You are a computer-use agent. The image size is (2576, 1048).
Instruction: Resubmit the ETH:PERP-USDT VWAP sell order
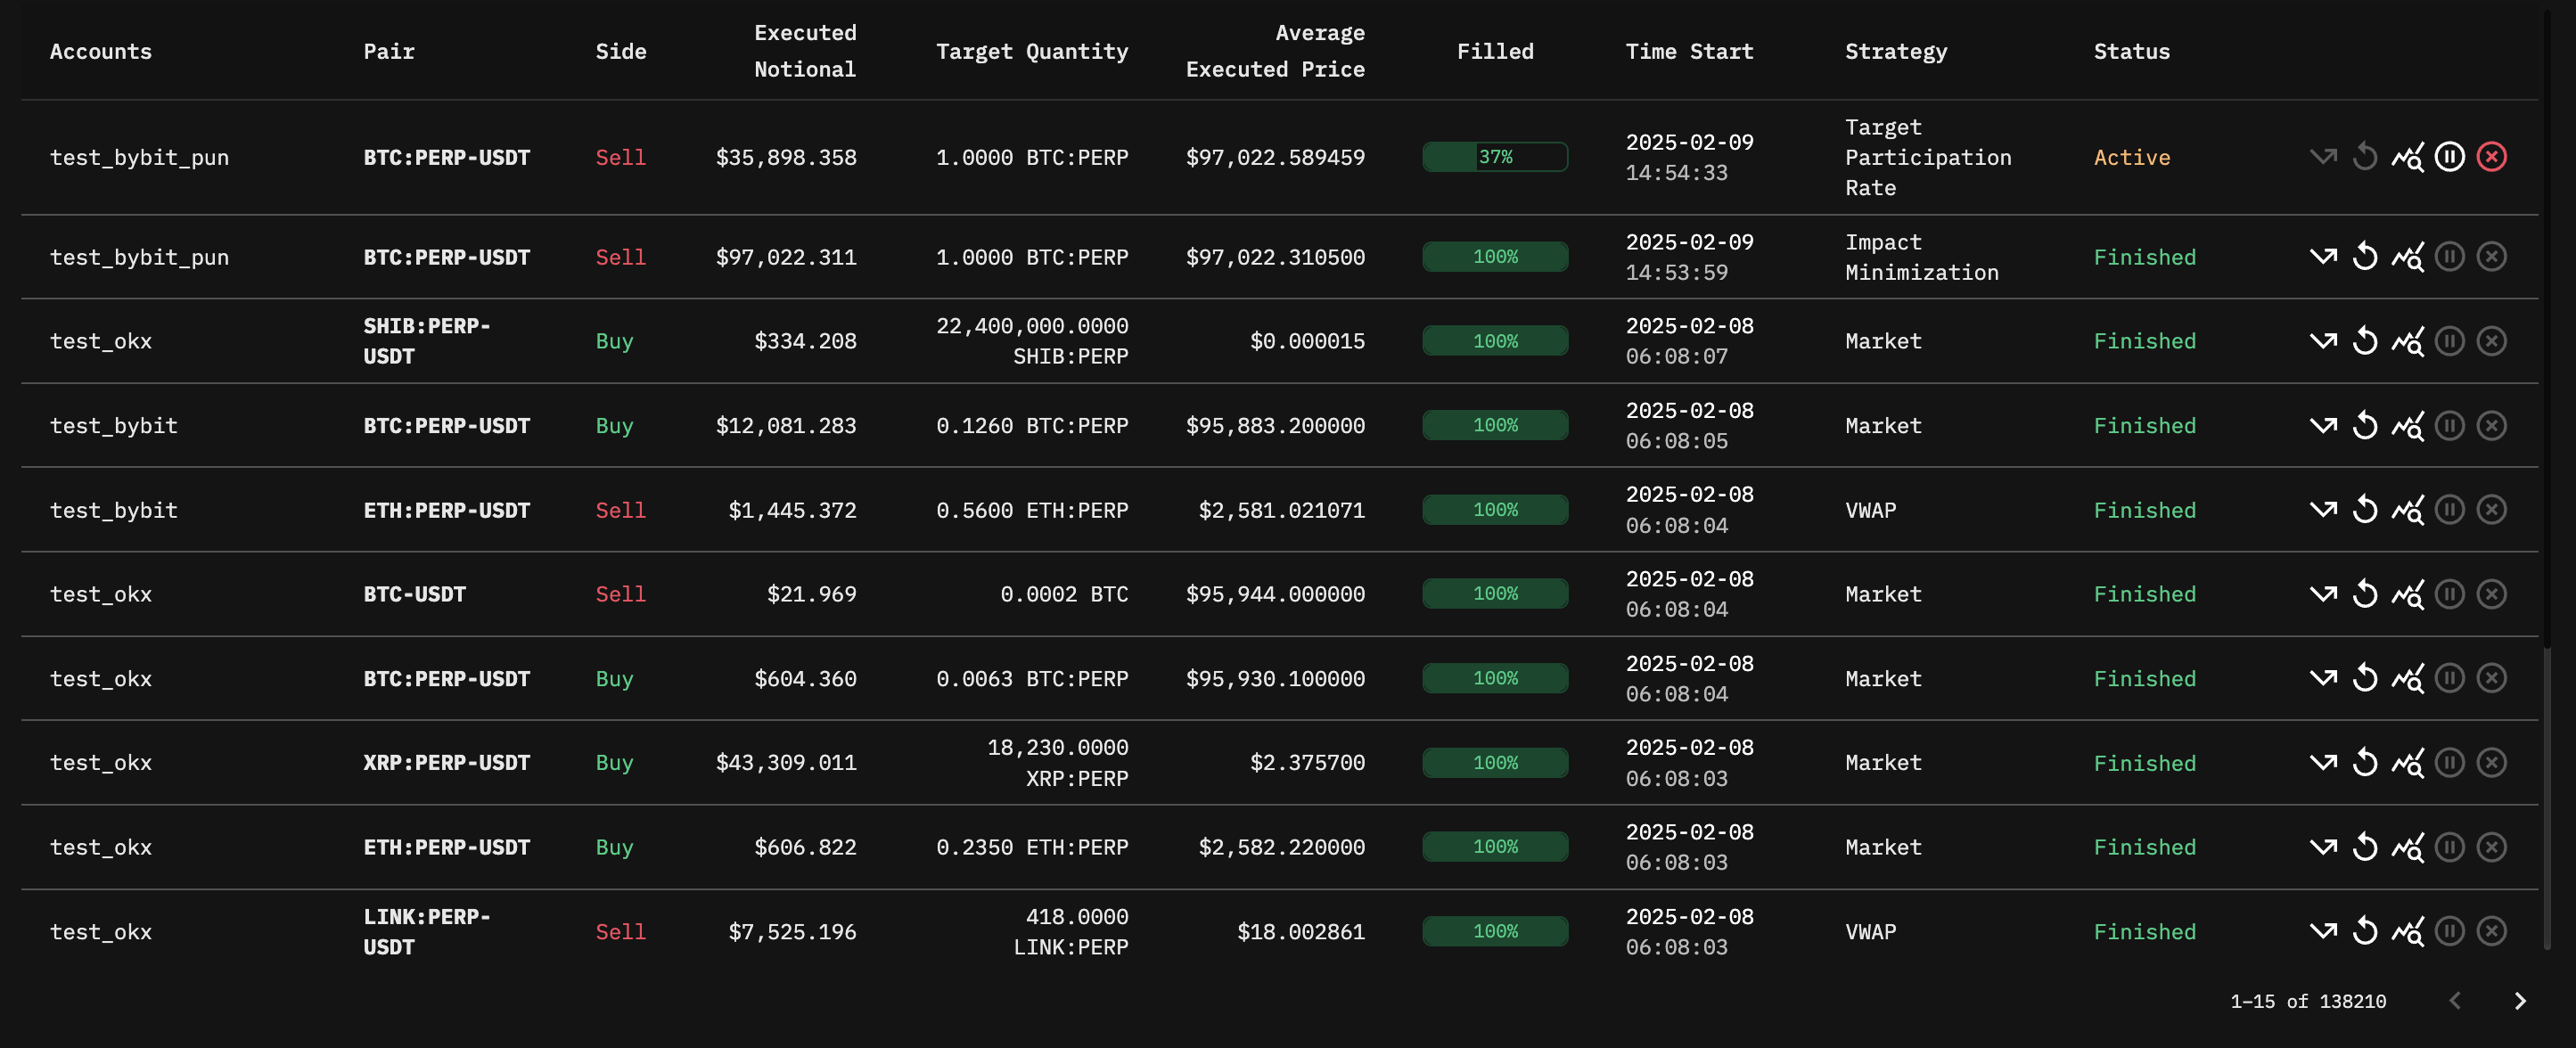click(2365, 510)
